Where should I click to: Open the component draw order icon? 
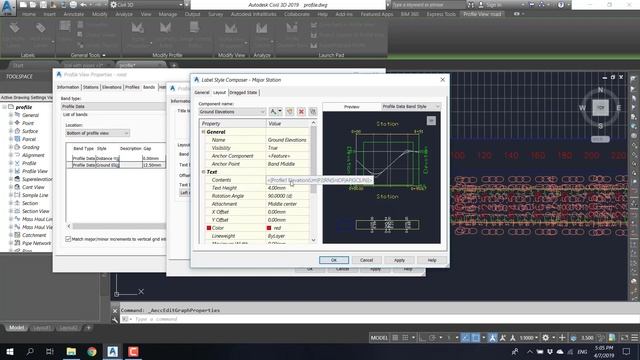coord(313,111)
